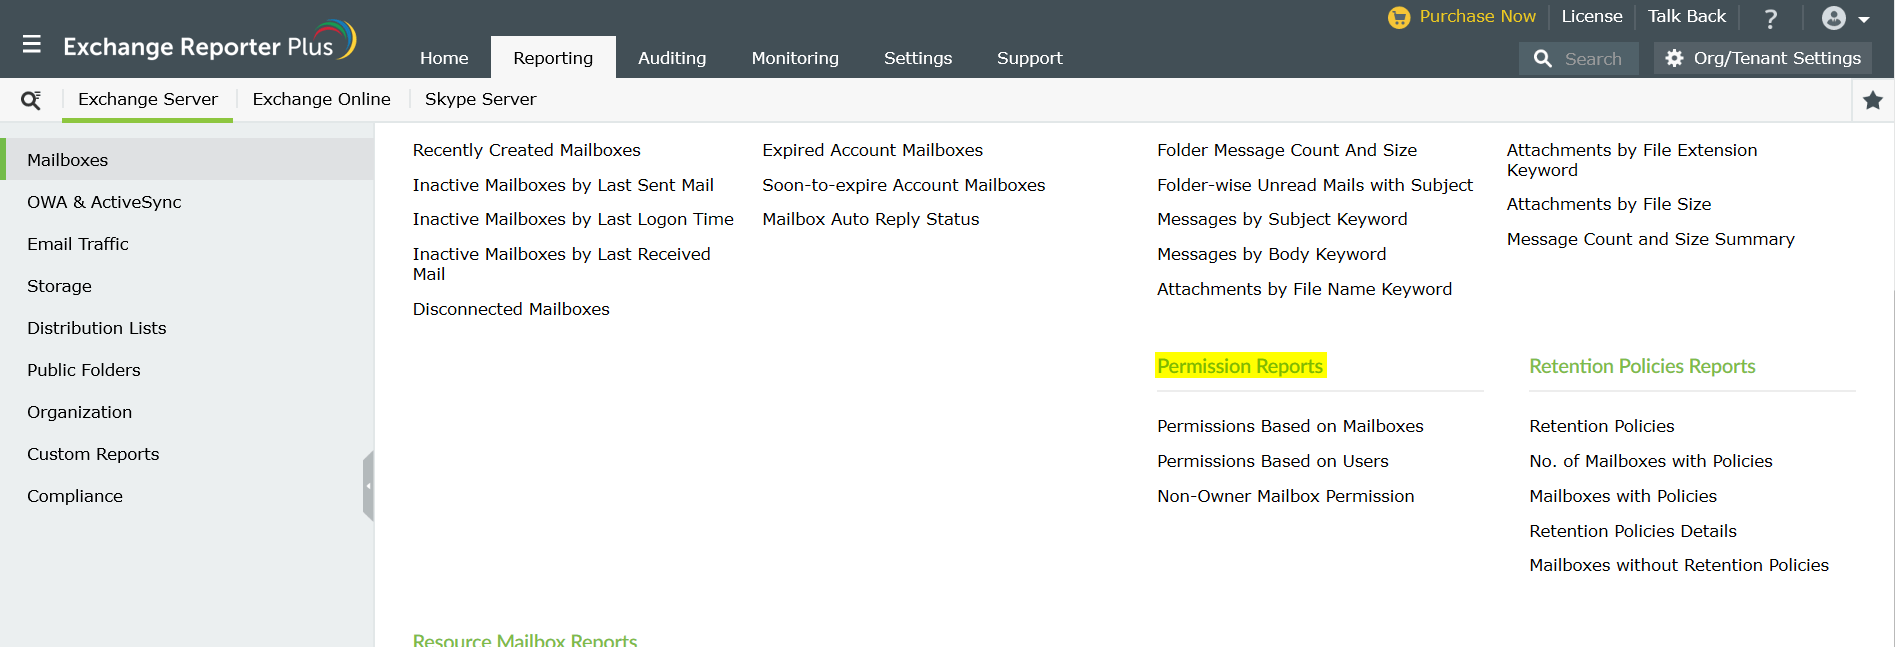Click the Purchase Now cart icon
Image resolution: width=1895 pixels, height=647 pixels.
tap(1399, 17)
